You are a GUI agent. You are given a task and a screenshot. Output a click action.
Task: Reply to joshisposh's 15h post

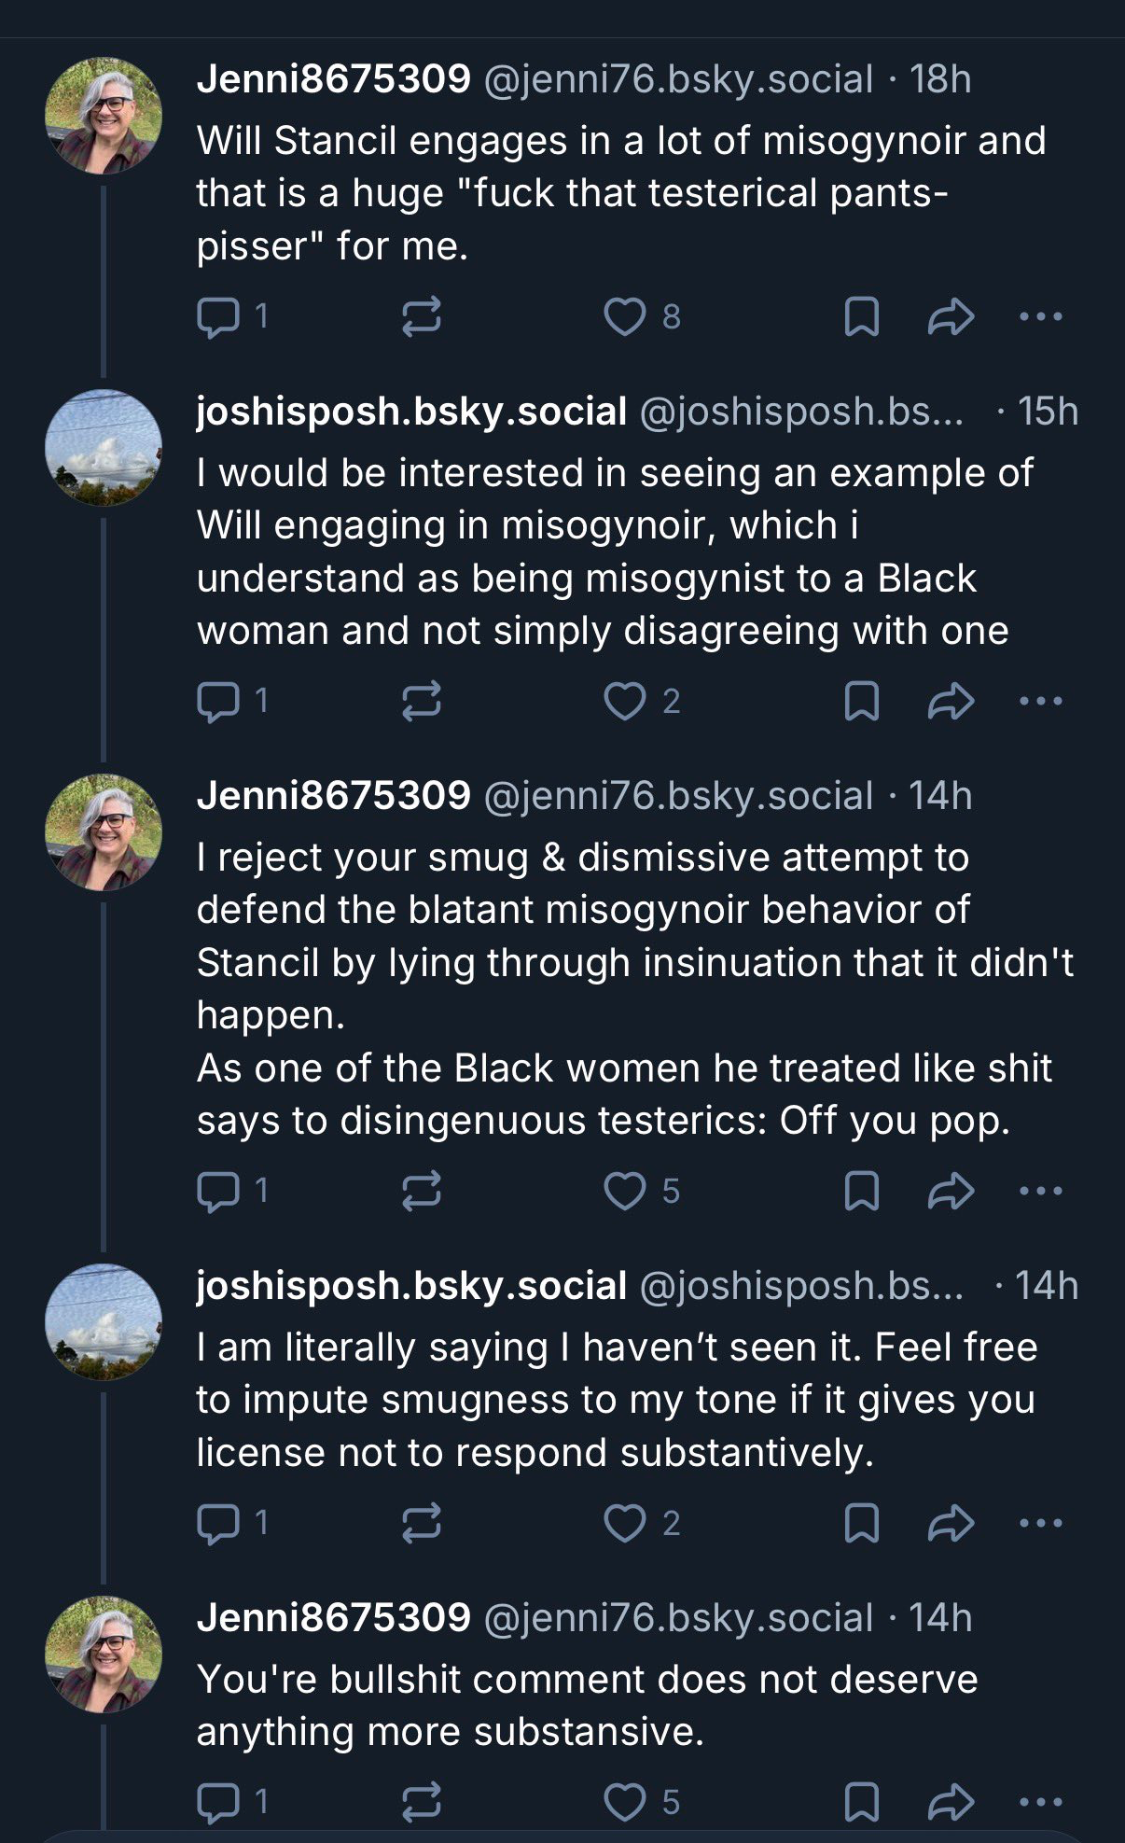pos(218,701)
